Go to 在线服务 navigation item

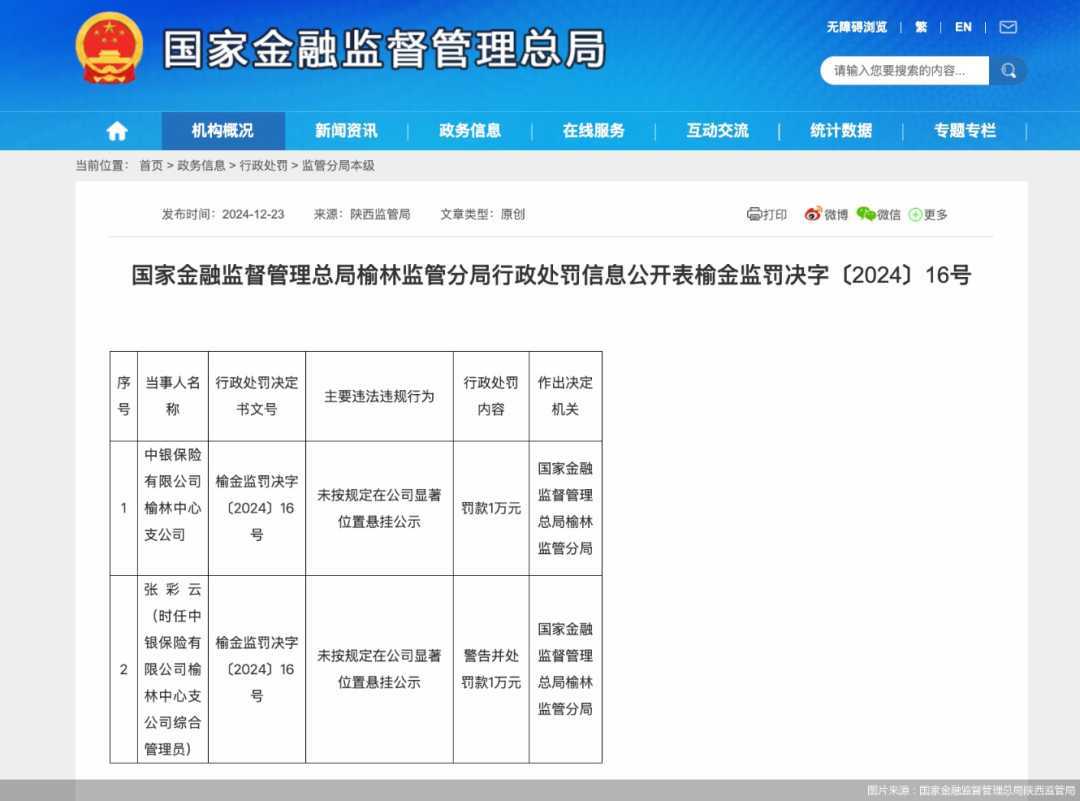[x=593, y=131]
